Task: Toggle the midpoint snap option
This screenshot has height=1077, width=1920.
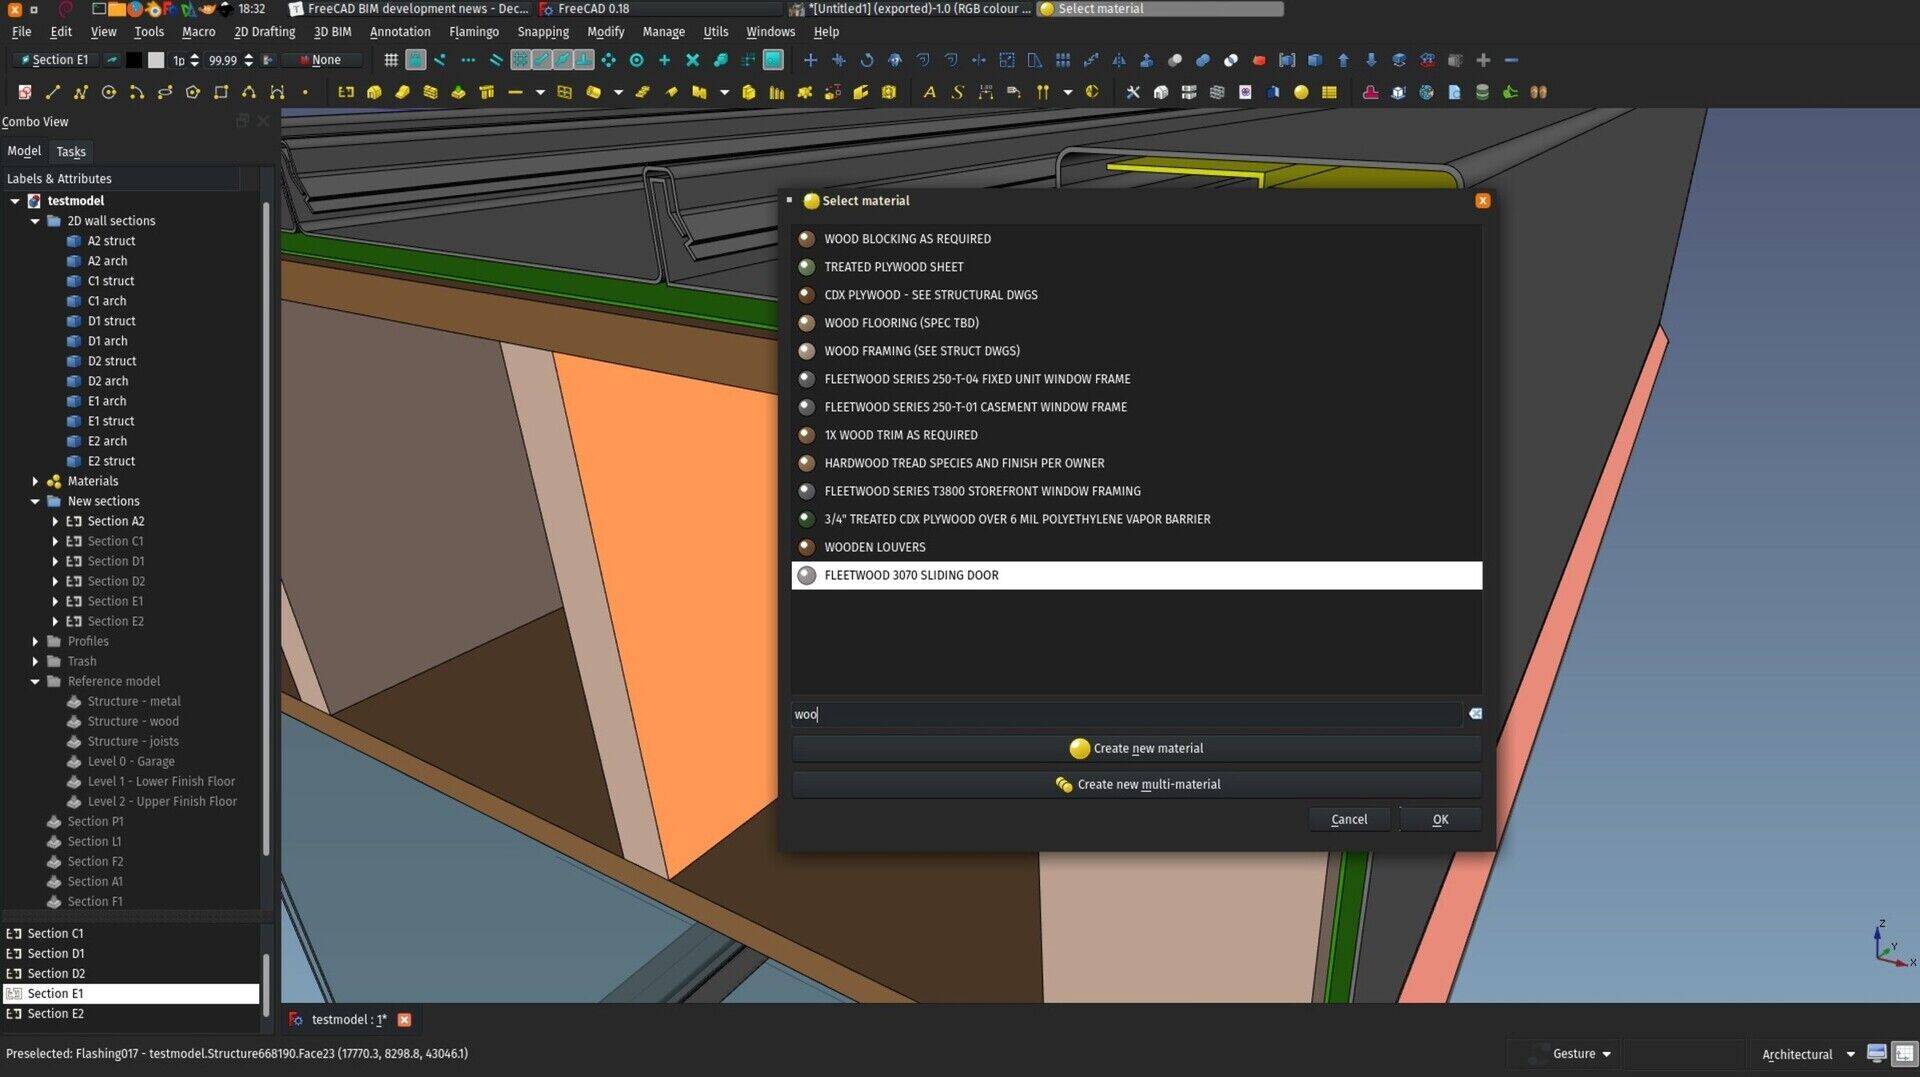Action: pyautogui.click(x=468, y=60)
